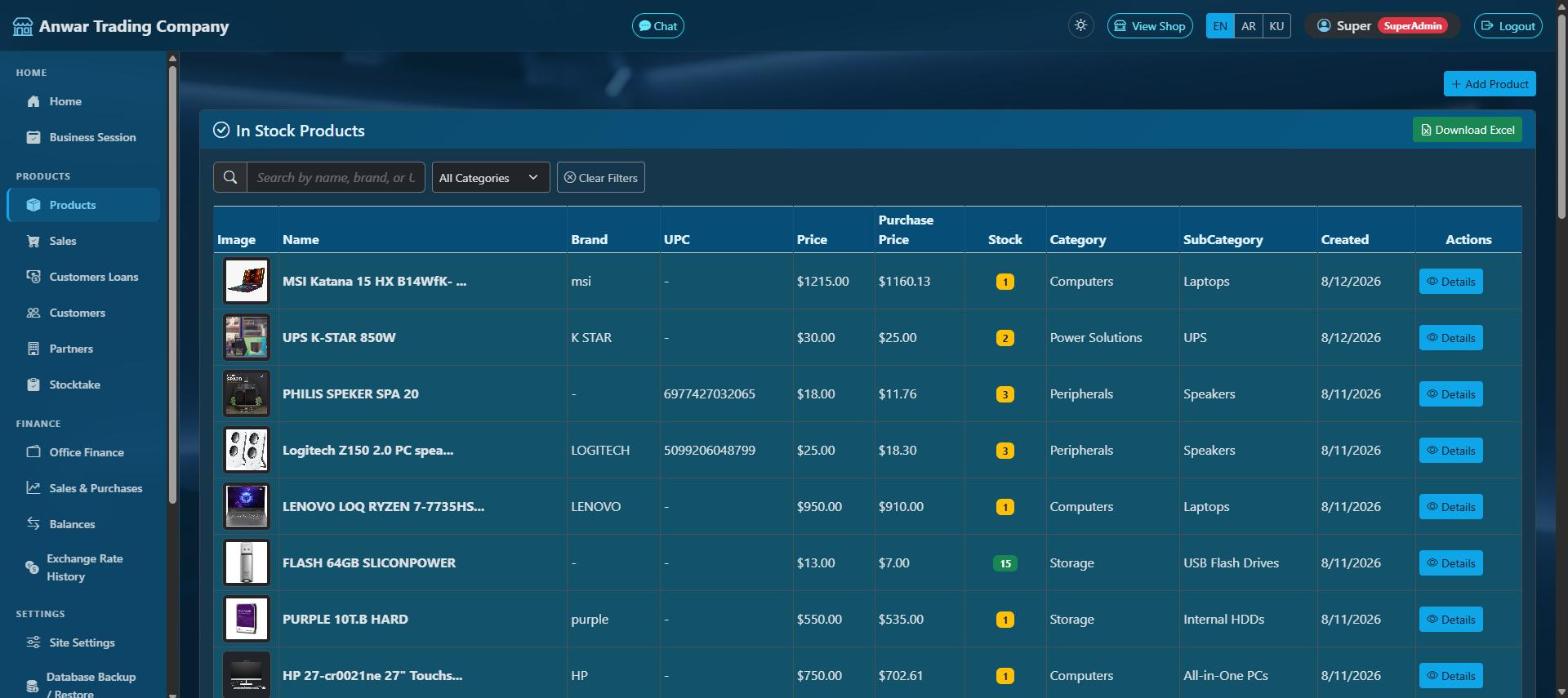1568x698 pixels.
Task: Click the Partners sidebar icon
Action: tap(33, 349)
